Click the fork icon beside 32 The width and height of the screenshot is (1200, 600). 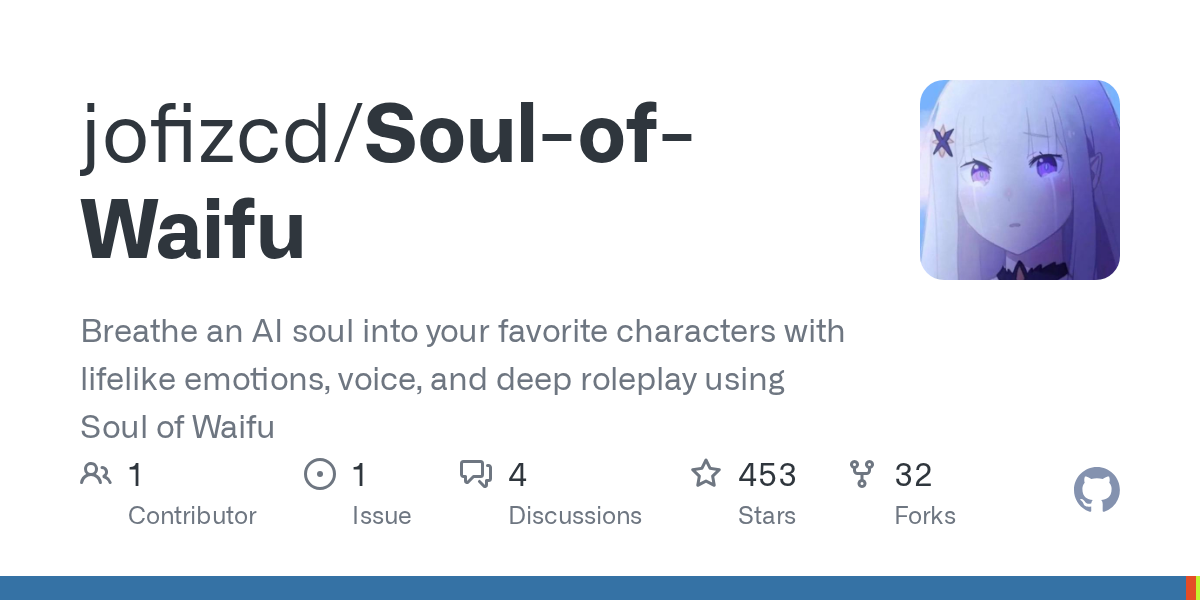point(862,473)
